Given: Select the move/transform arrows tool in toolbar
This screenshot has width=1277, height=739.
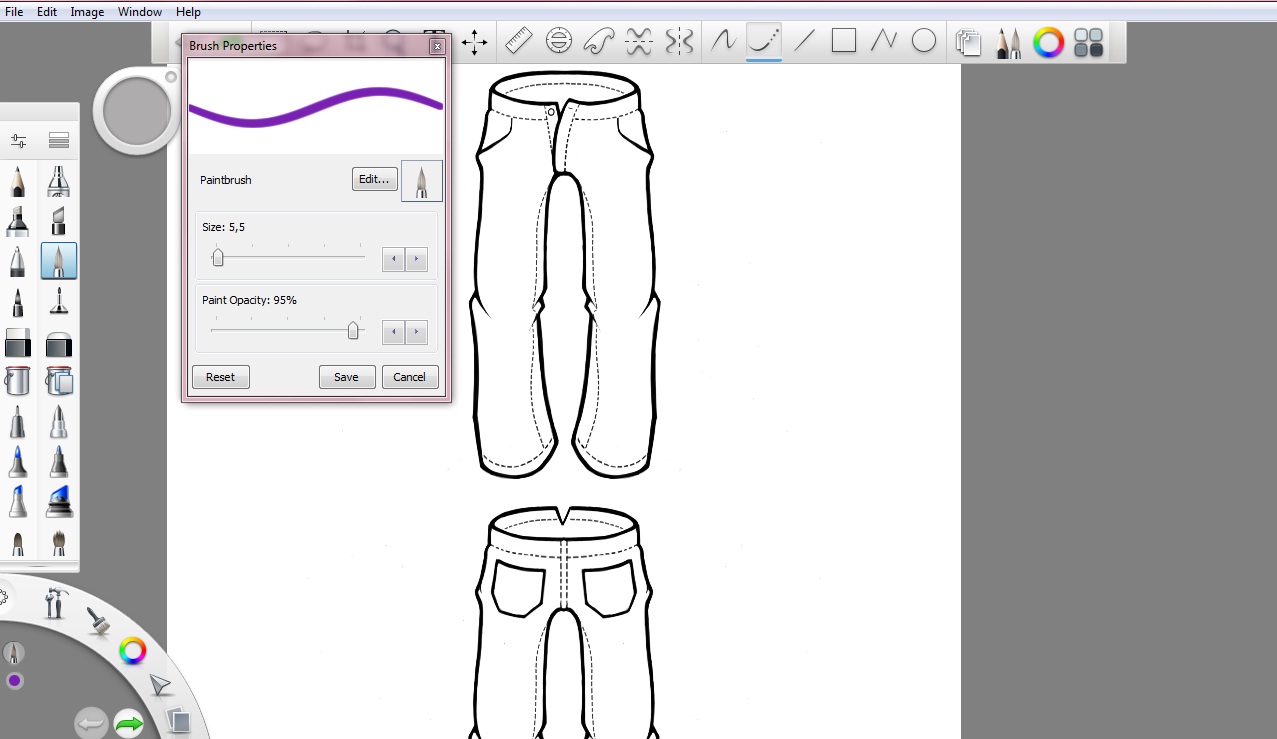Looking at the screenshot, I should point(474,42).
